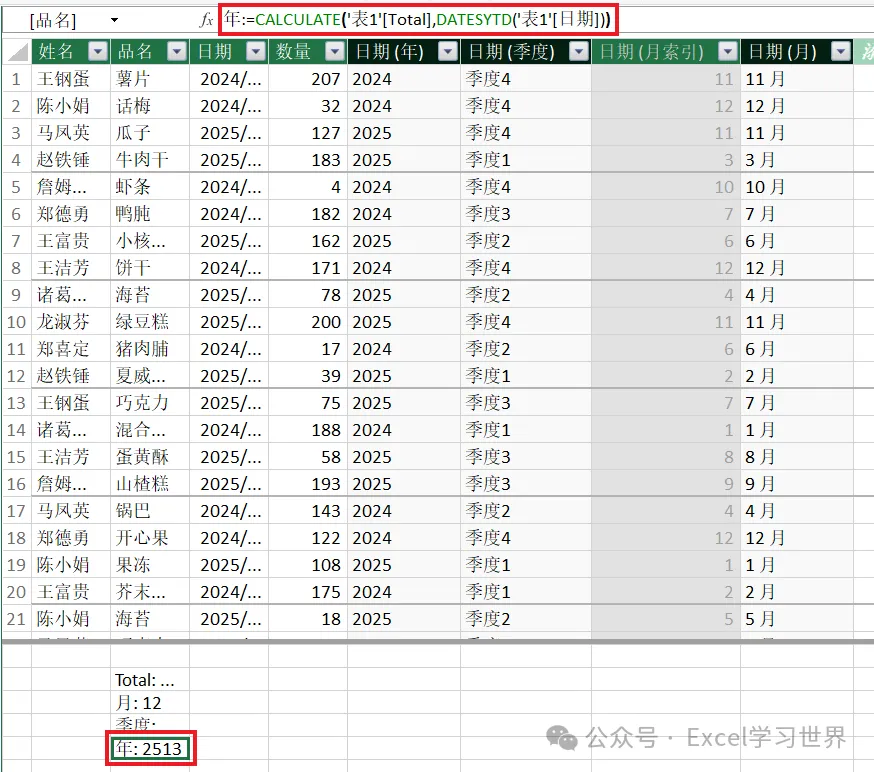Viewport: 874px width, 772px height.
Task: Click into the formula bar DAX expression
Action: coord(418,20)
